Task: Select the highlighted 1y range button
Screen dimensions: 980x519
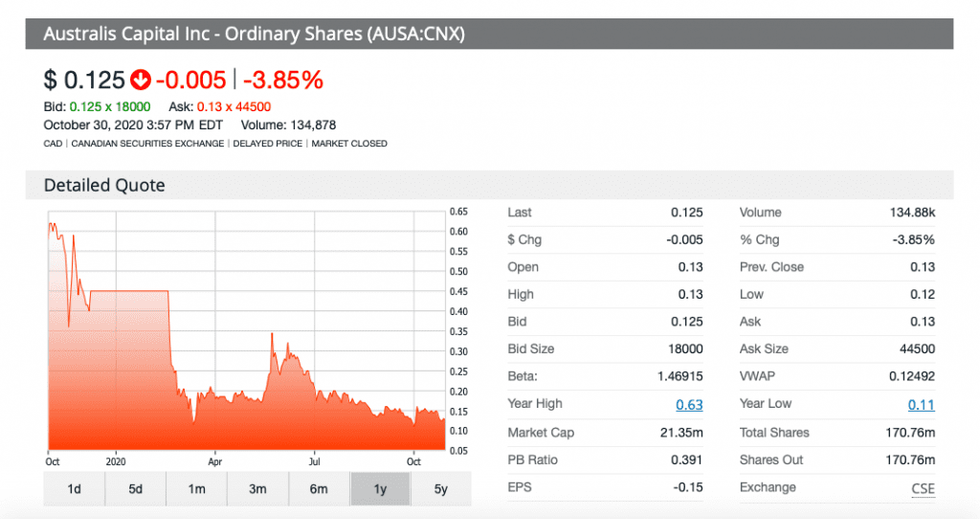Action: (380, 488)
